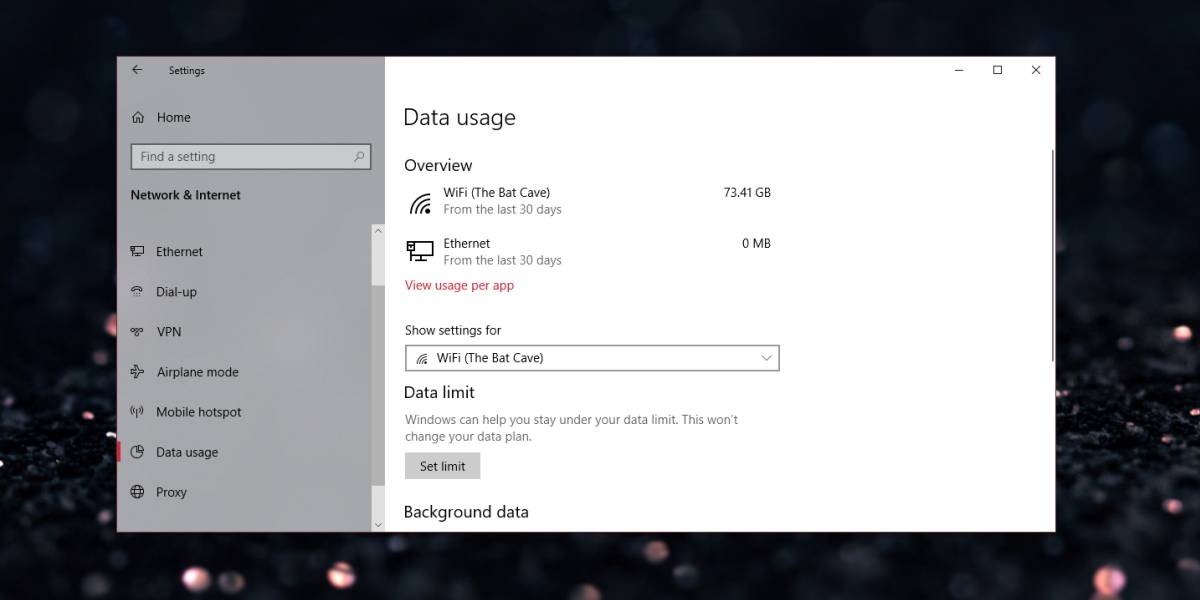Screen dimensions: 1200x600
Task: Click the Home icon in sidebar
Action: tap(138, 117)
